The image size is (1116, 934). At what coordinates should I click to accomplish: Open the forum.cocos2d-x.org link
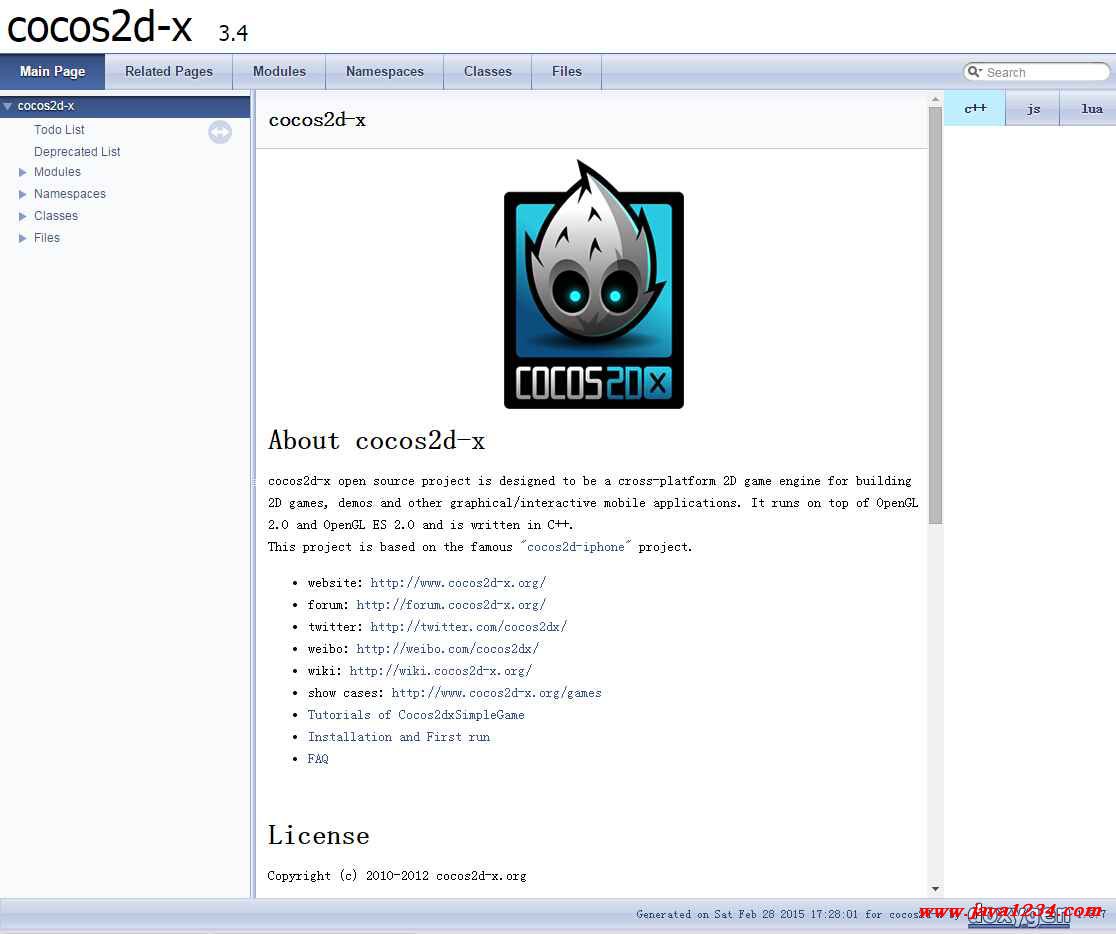point(451,604)
